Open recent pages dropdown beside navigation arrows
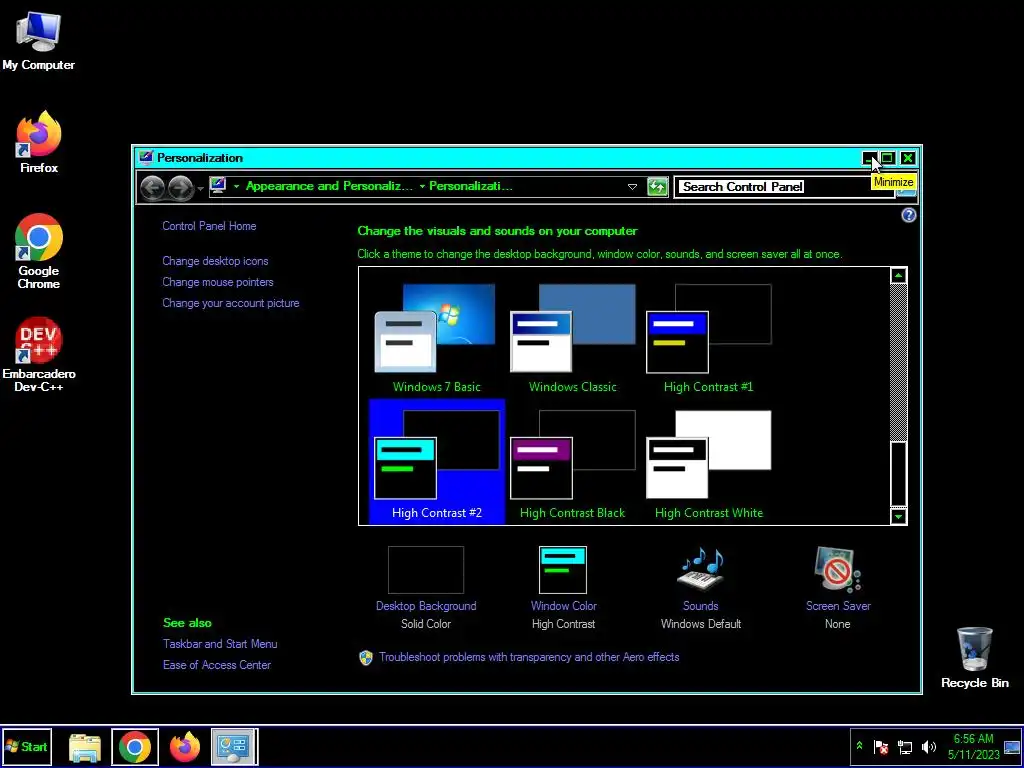Image resolution: width=1024 pixels, height=768 pixels. tap(200, 189)
